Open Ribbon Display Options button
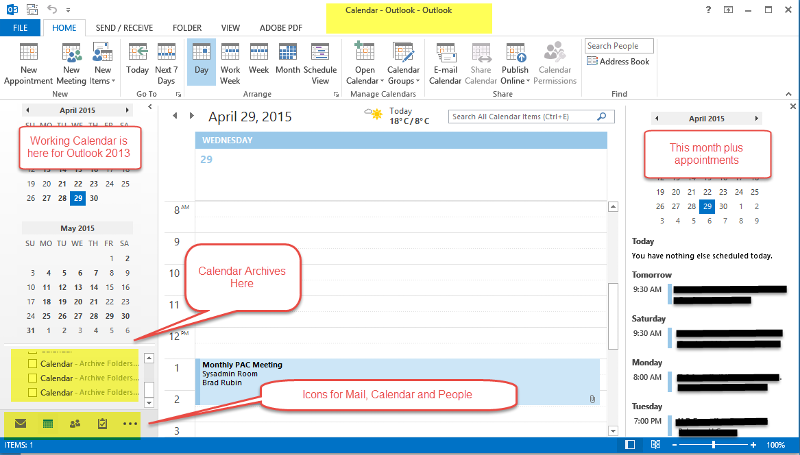 coord(729,10)
